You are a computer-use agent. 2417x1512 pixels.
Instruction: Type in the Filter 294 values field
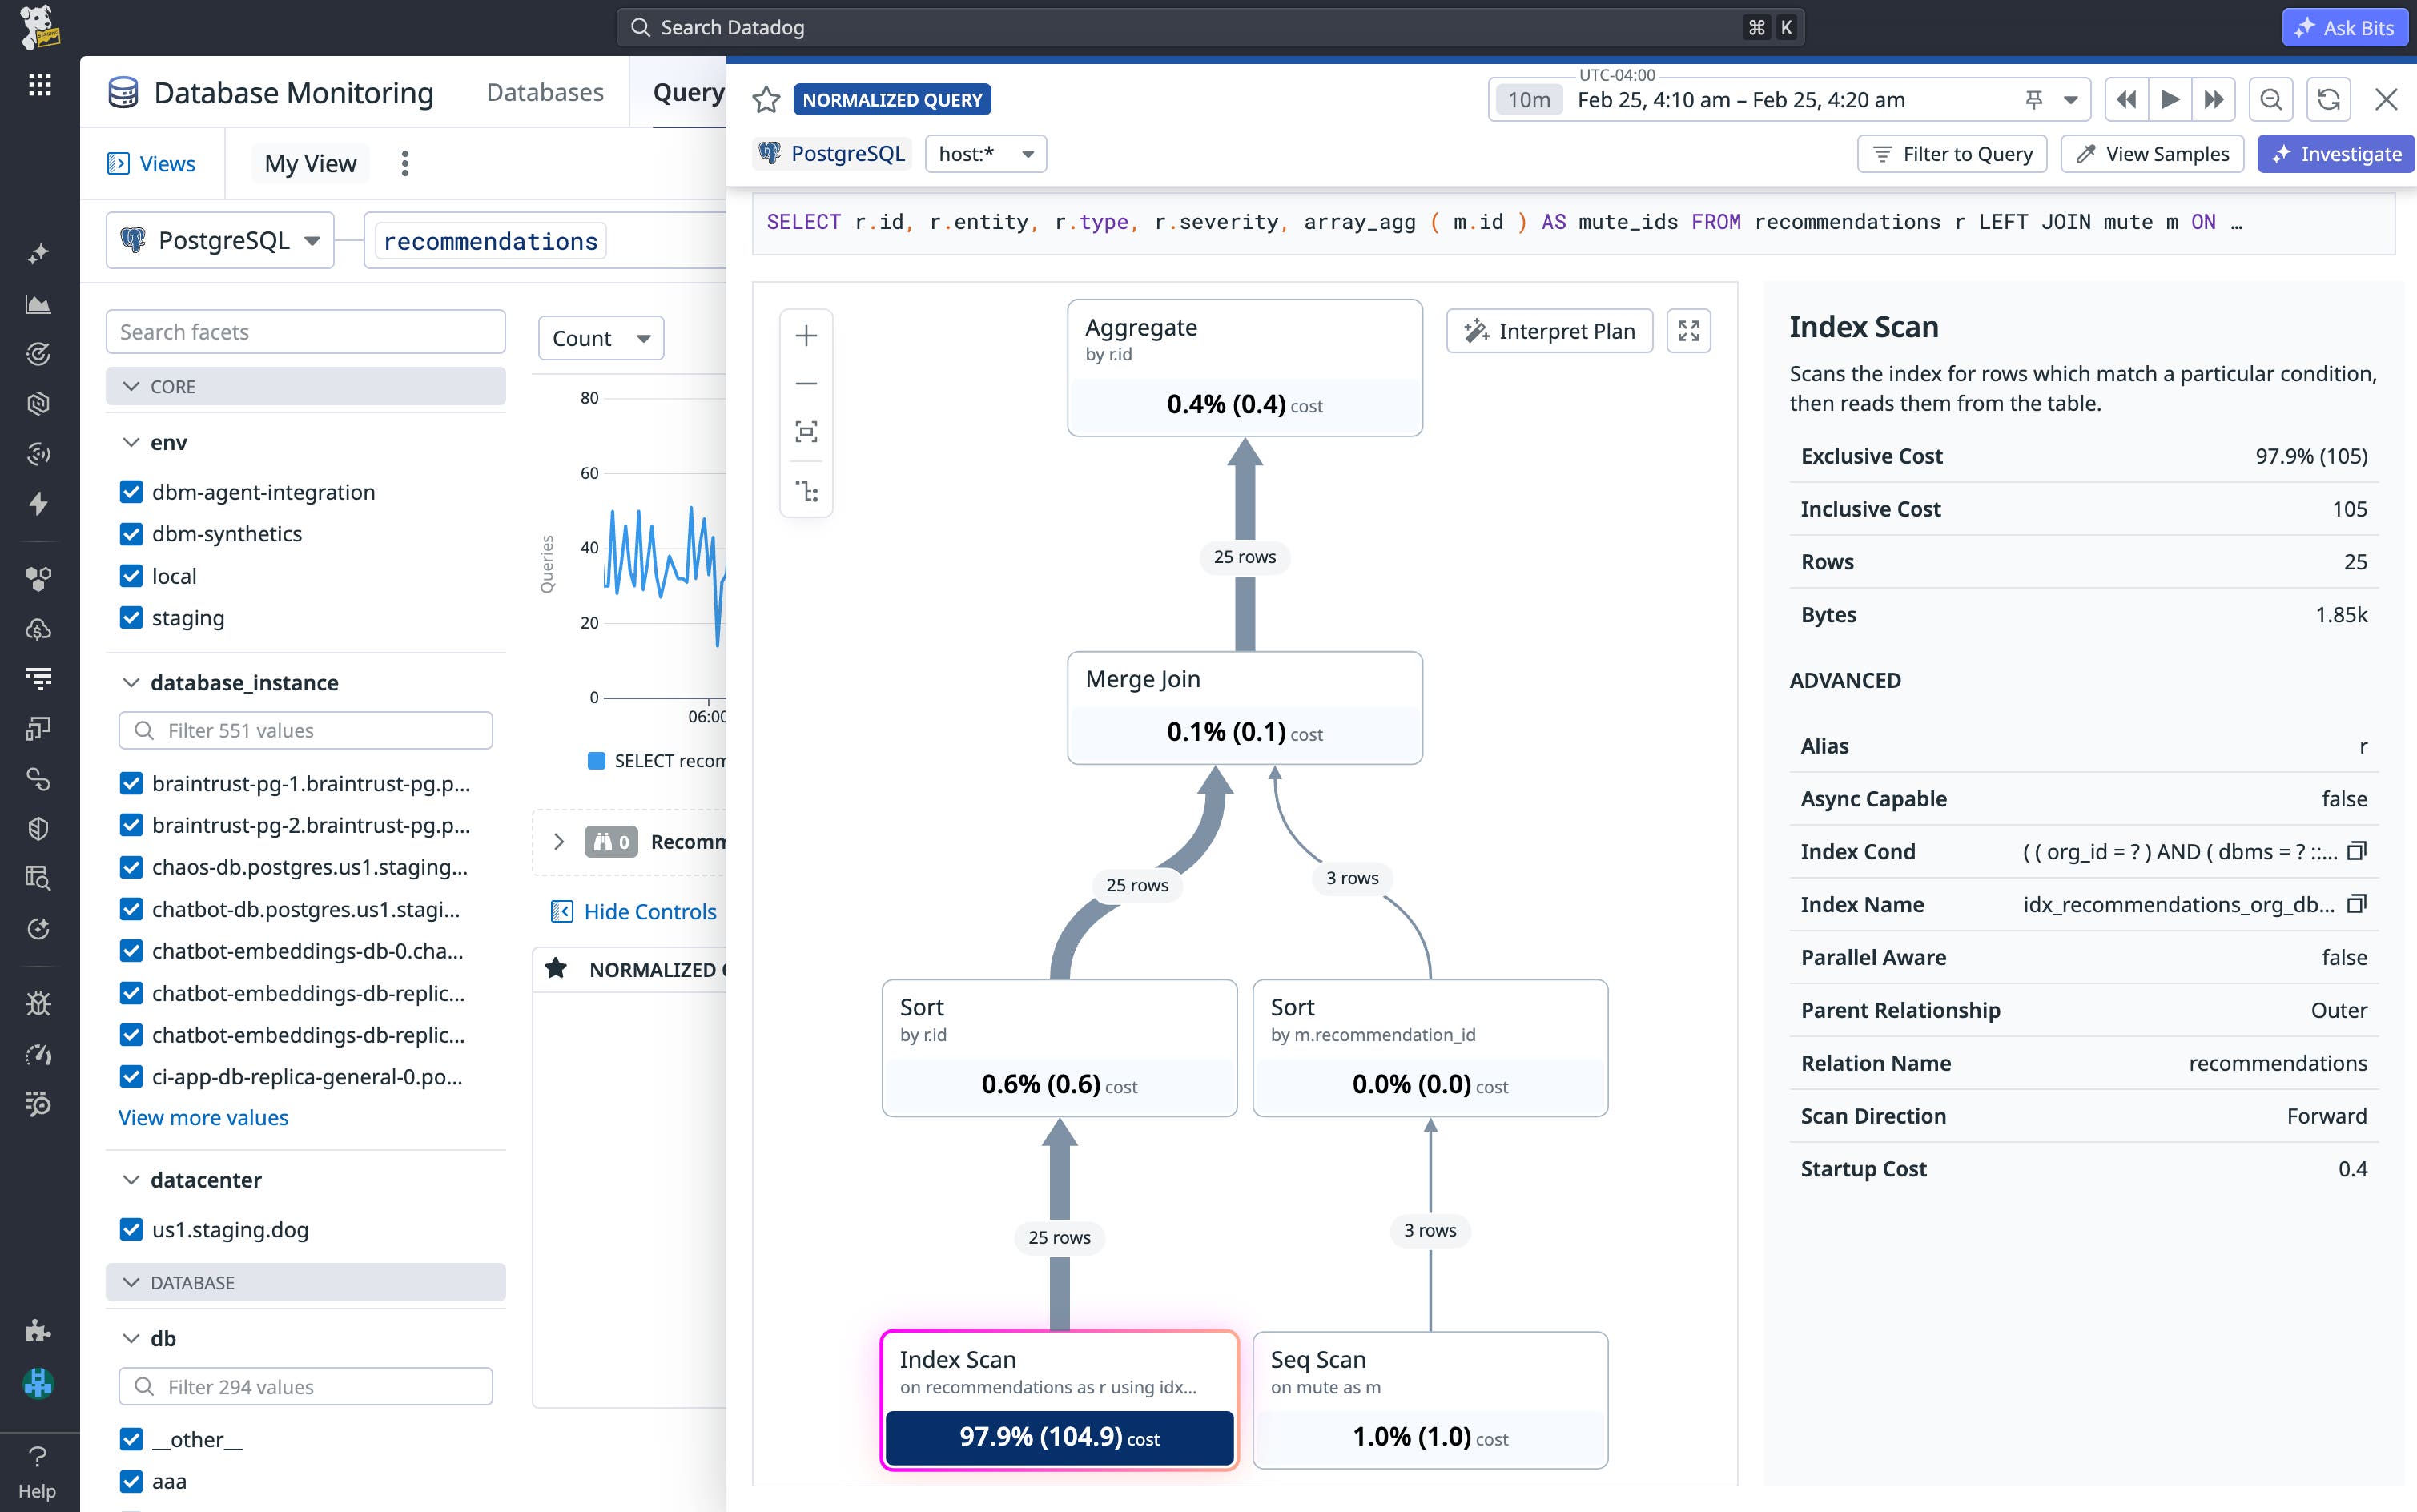pos(305,1386)
